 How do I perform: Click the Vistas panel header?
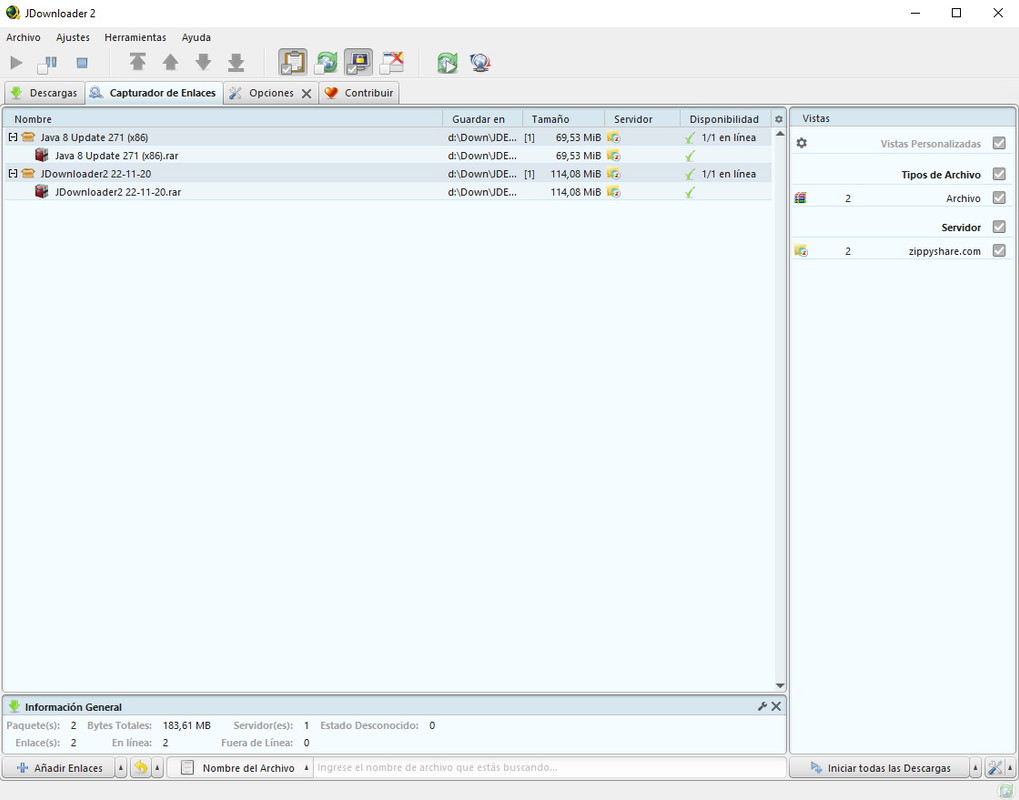pos(903,118)
